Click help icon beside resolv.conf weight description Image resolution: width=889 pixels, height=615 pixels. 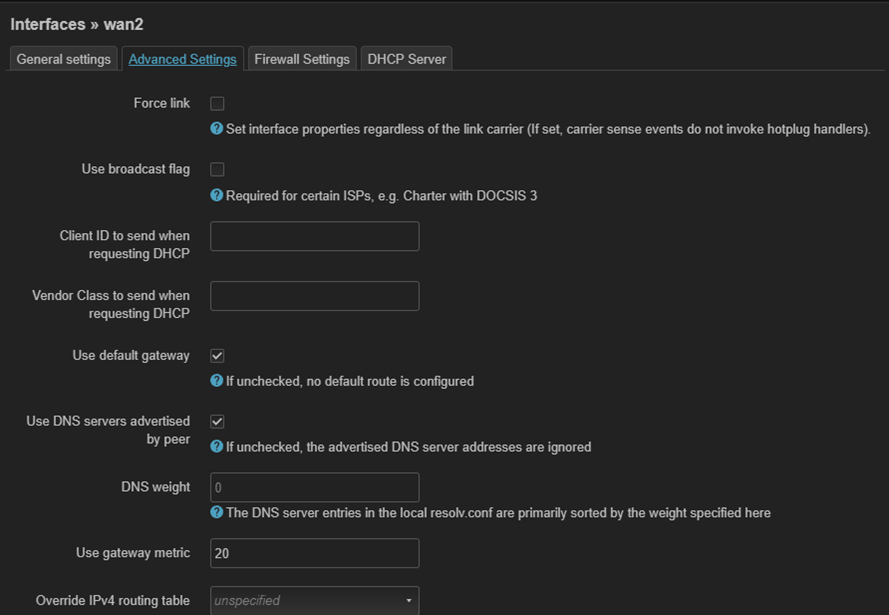pyautogui.click(x=216, y=513)
